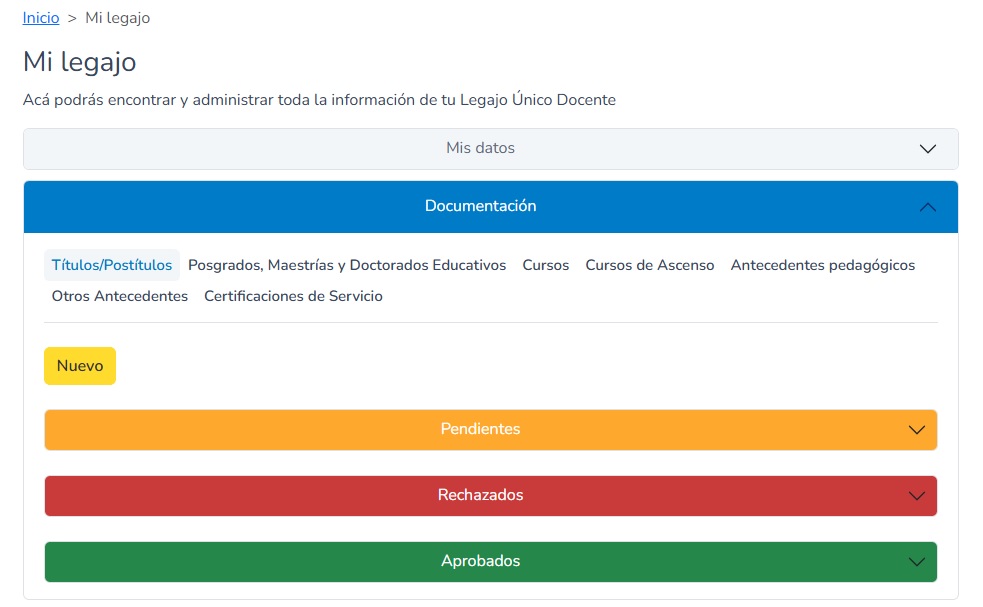Image resolution: width=983 pixels, height=607 pixels.
Task: Click the Mi legajo breadcrumb text
Action: tap(117, 18)
